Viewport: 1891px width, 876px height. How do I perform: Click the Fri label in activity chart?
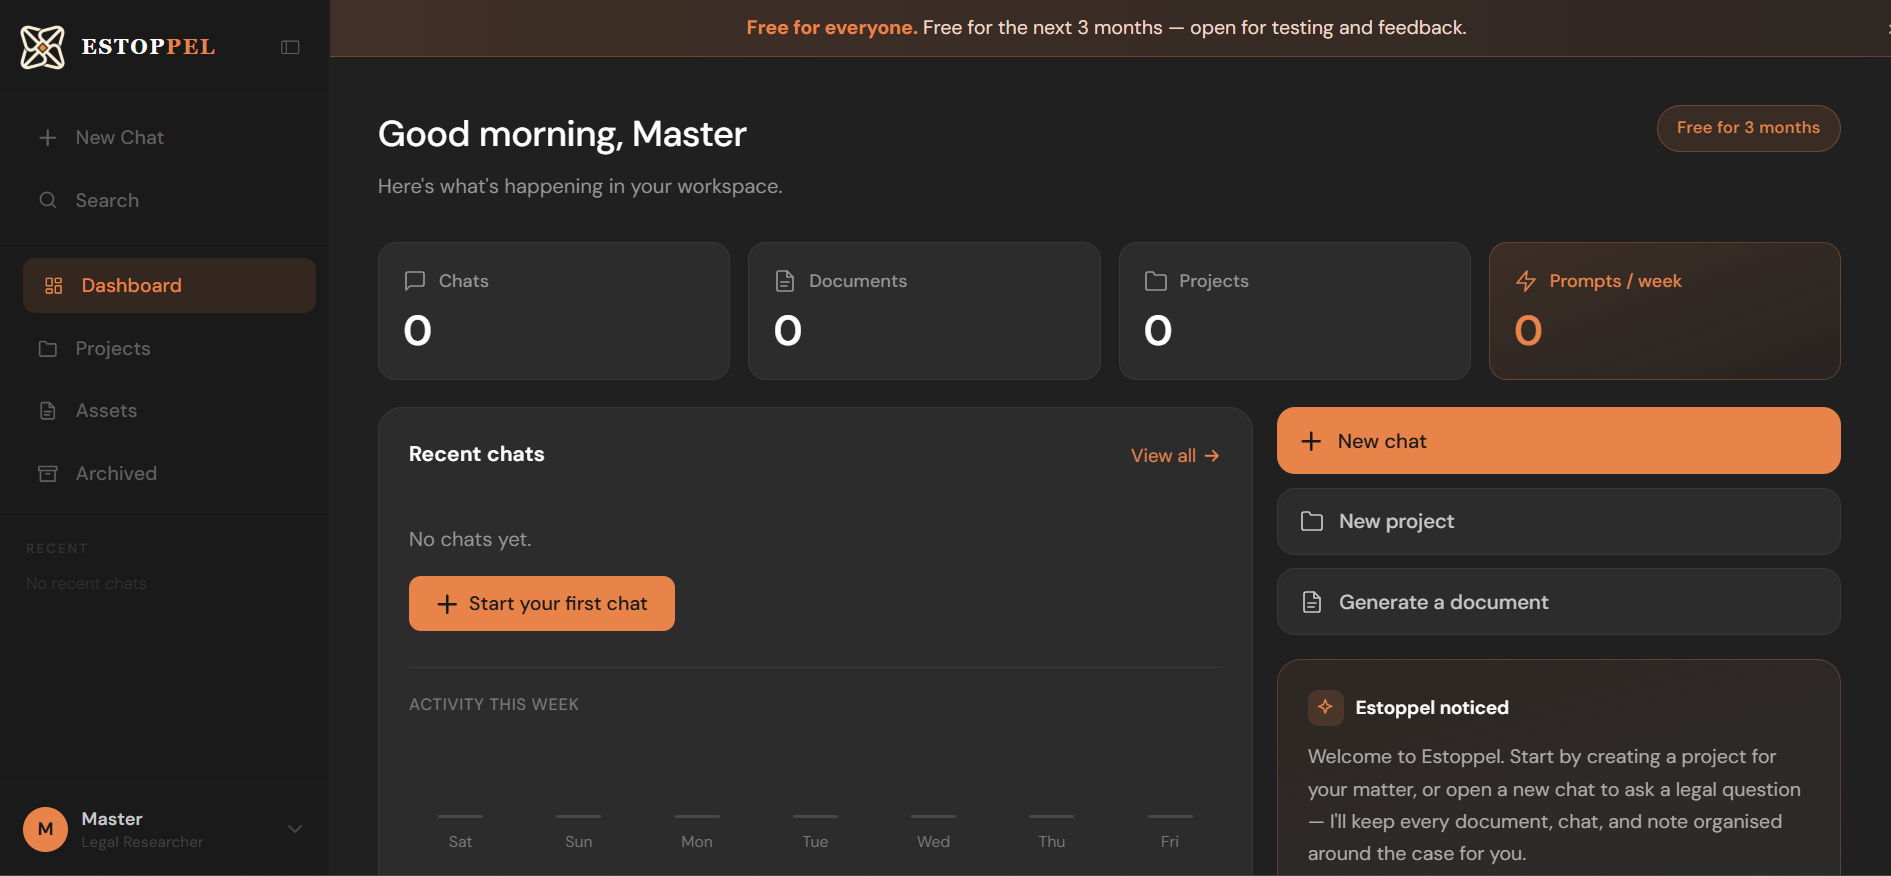(x=1169, y=842)
